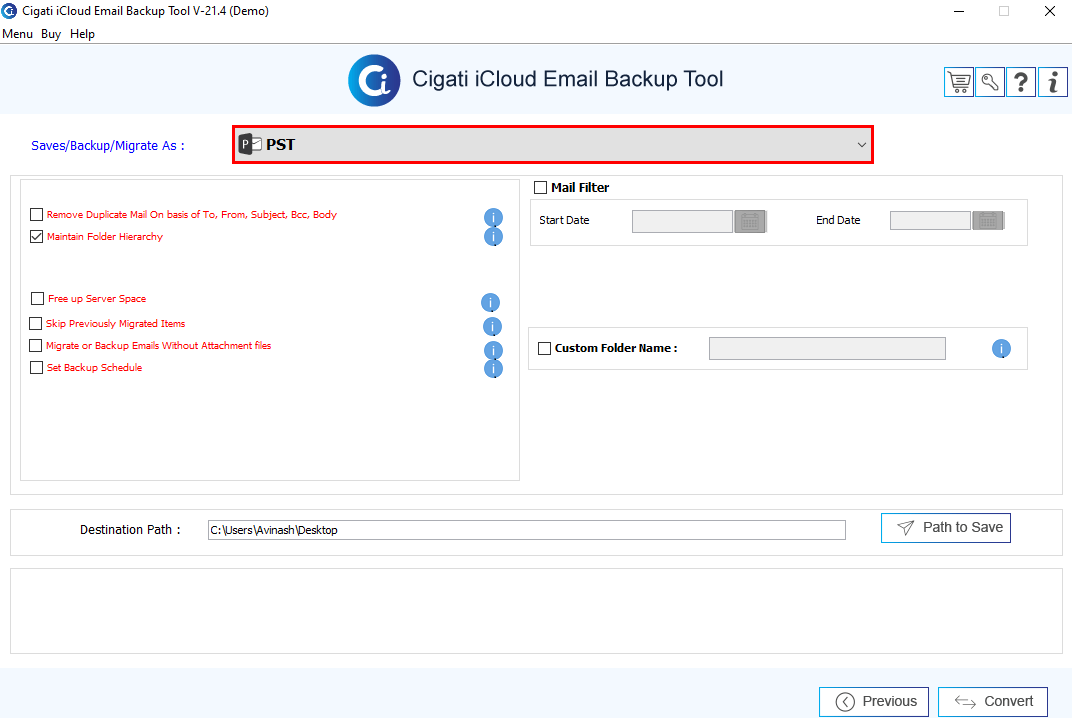Enable Remove Duplicate Mail checkbox

[37, 215]
